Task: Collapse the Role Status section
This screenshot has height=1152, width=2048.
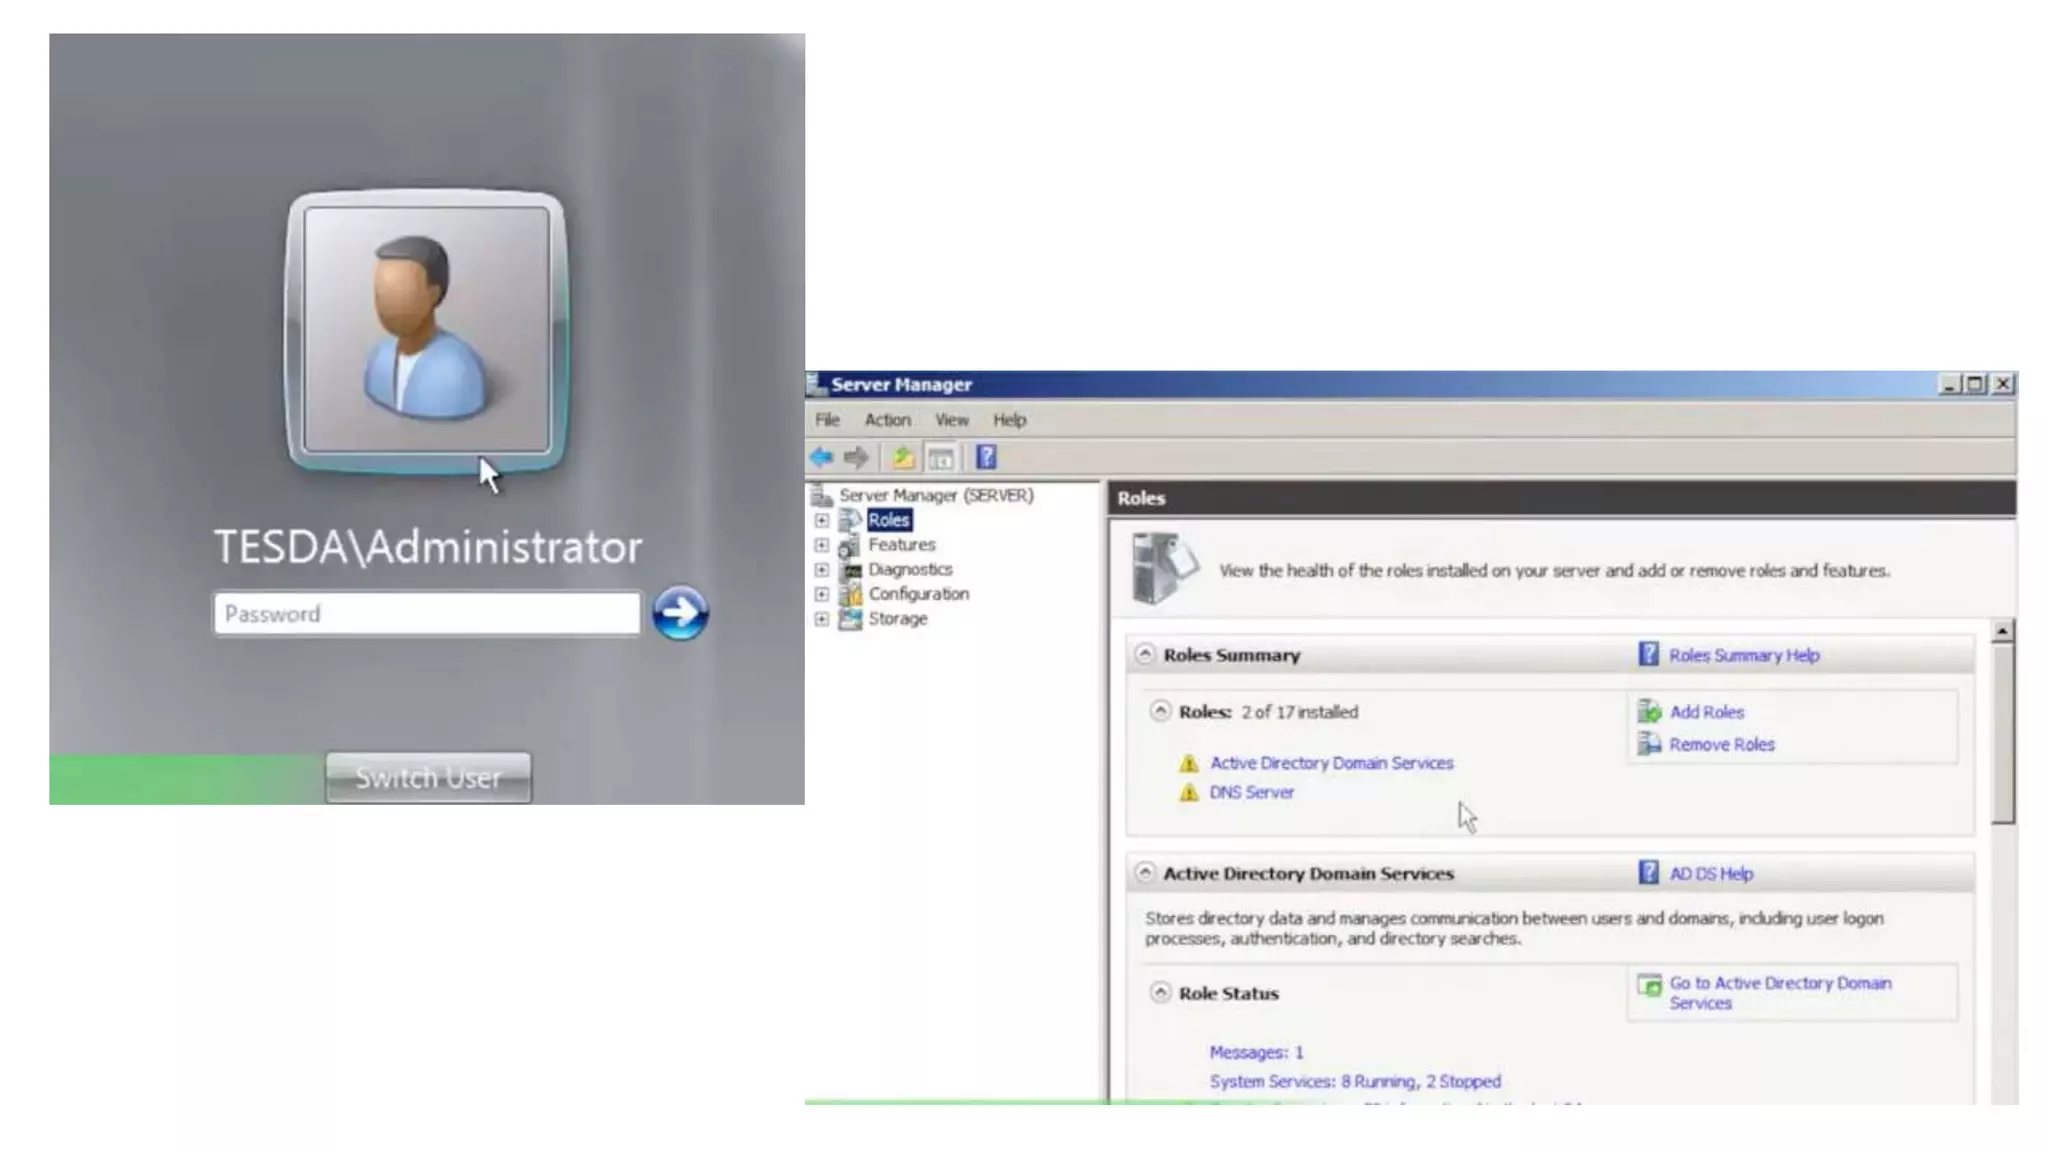Action: click(1160, 993)
